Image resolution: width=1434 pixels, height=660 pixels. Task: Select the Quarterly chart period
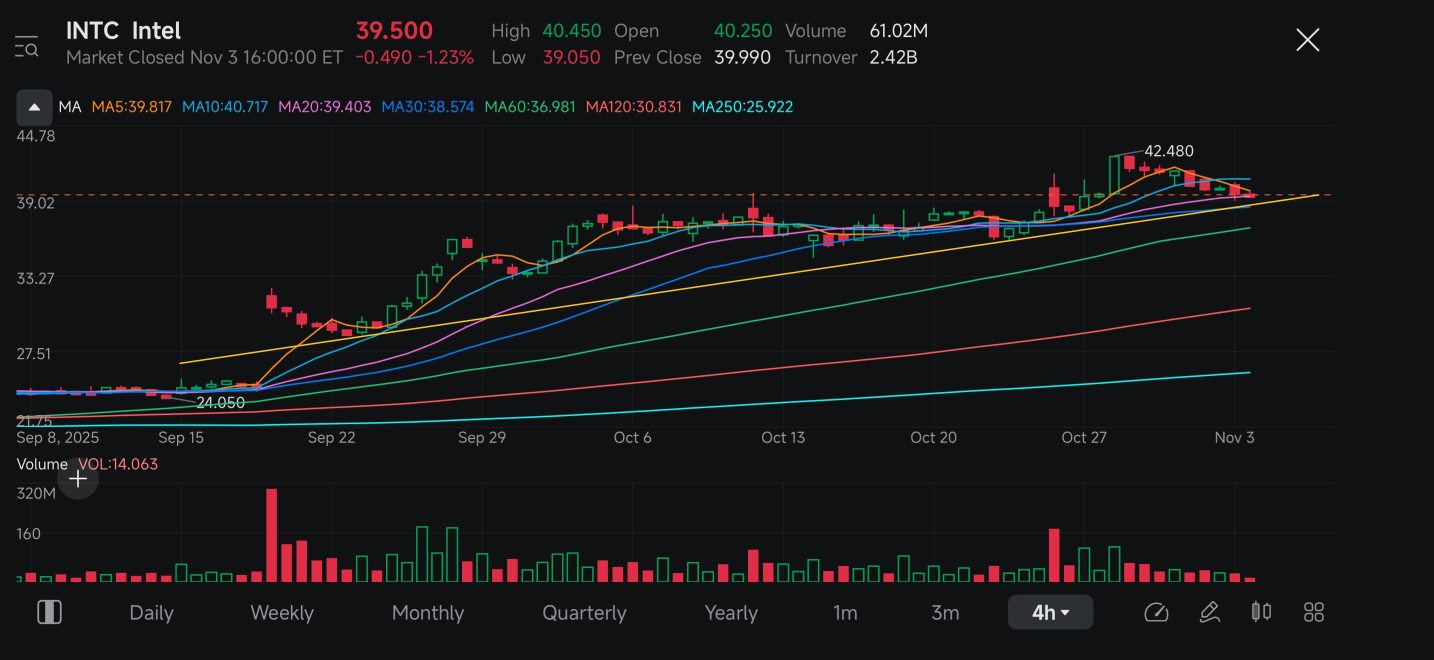point(584,613)
